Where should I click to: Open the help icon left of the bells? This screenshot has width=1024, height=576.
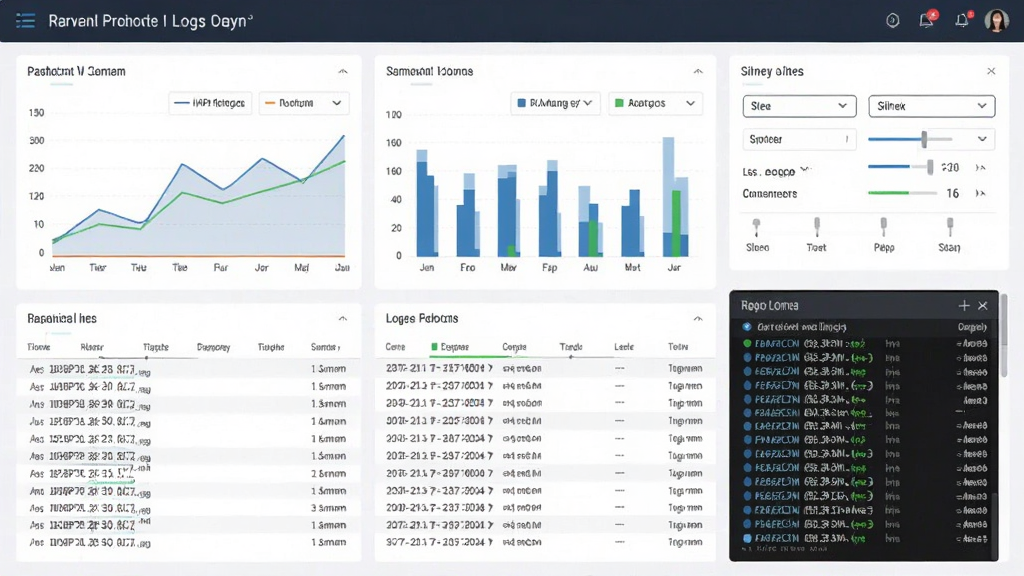[x=893, y=21]
